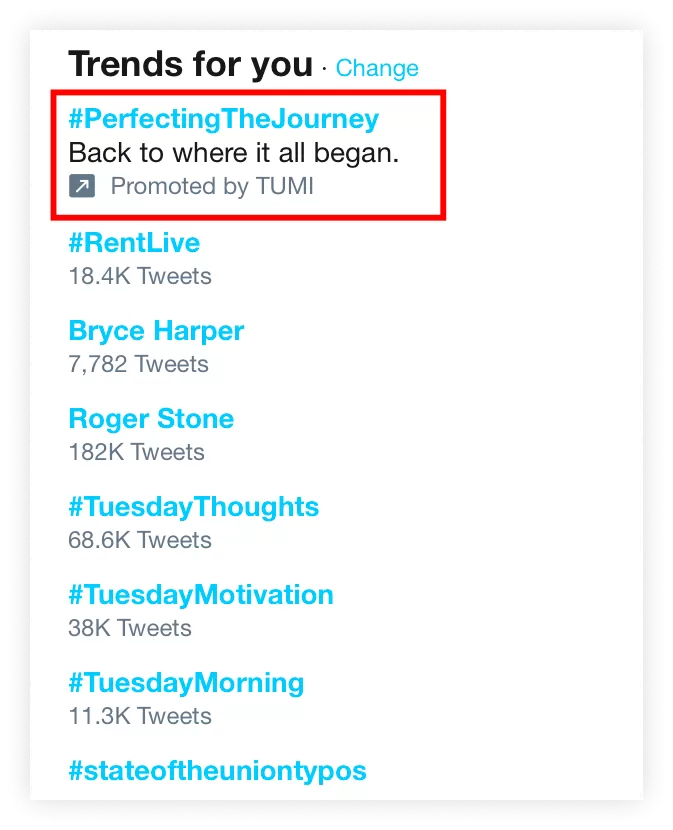Click the 'Trends for you' heading
This screenshot has width=673, height=830.
[x=190, y=65]
